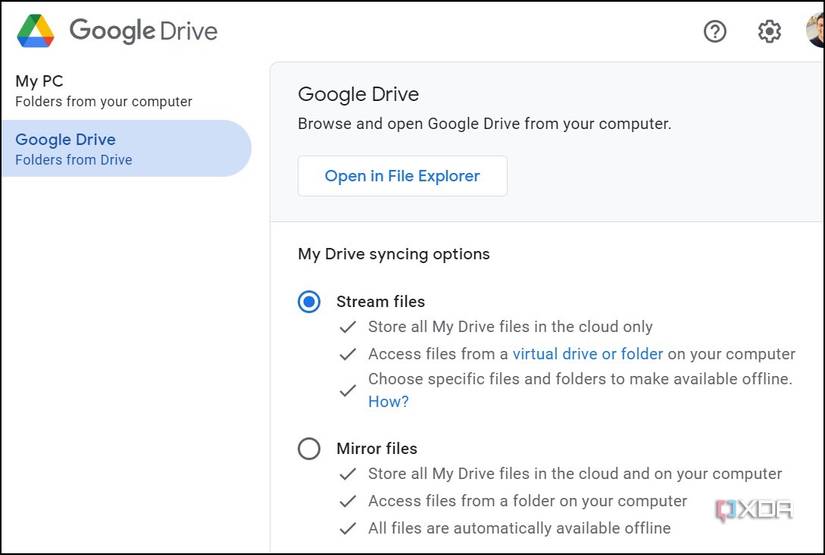Open the virtual drive or folder link
825x555 pixels.
point(587,354)
